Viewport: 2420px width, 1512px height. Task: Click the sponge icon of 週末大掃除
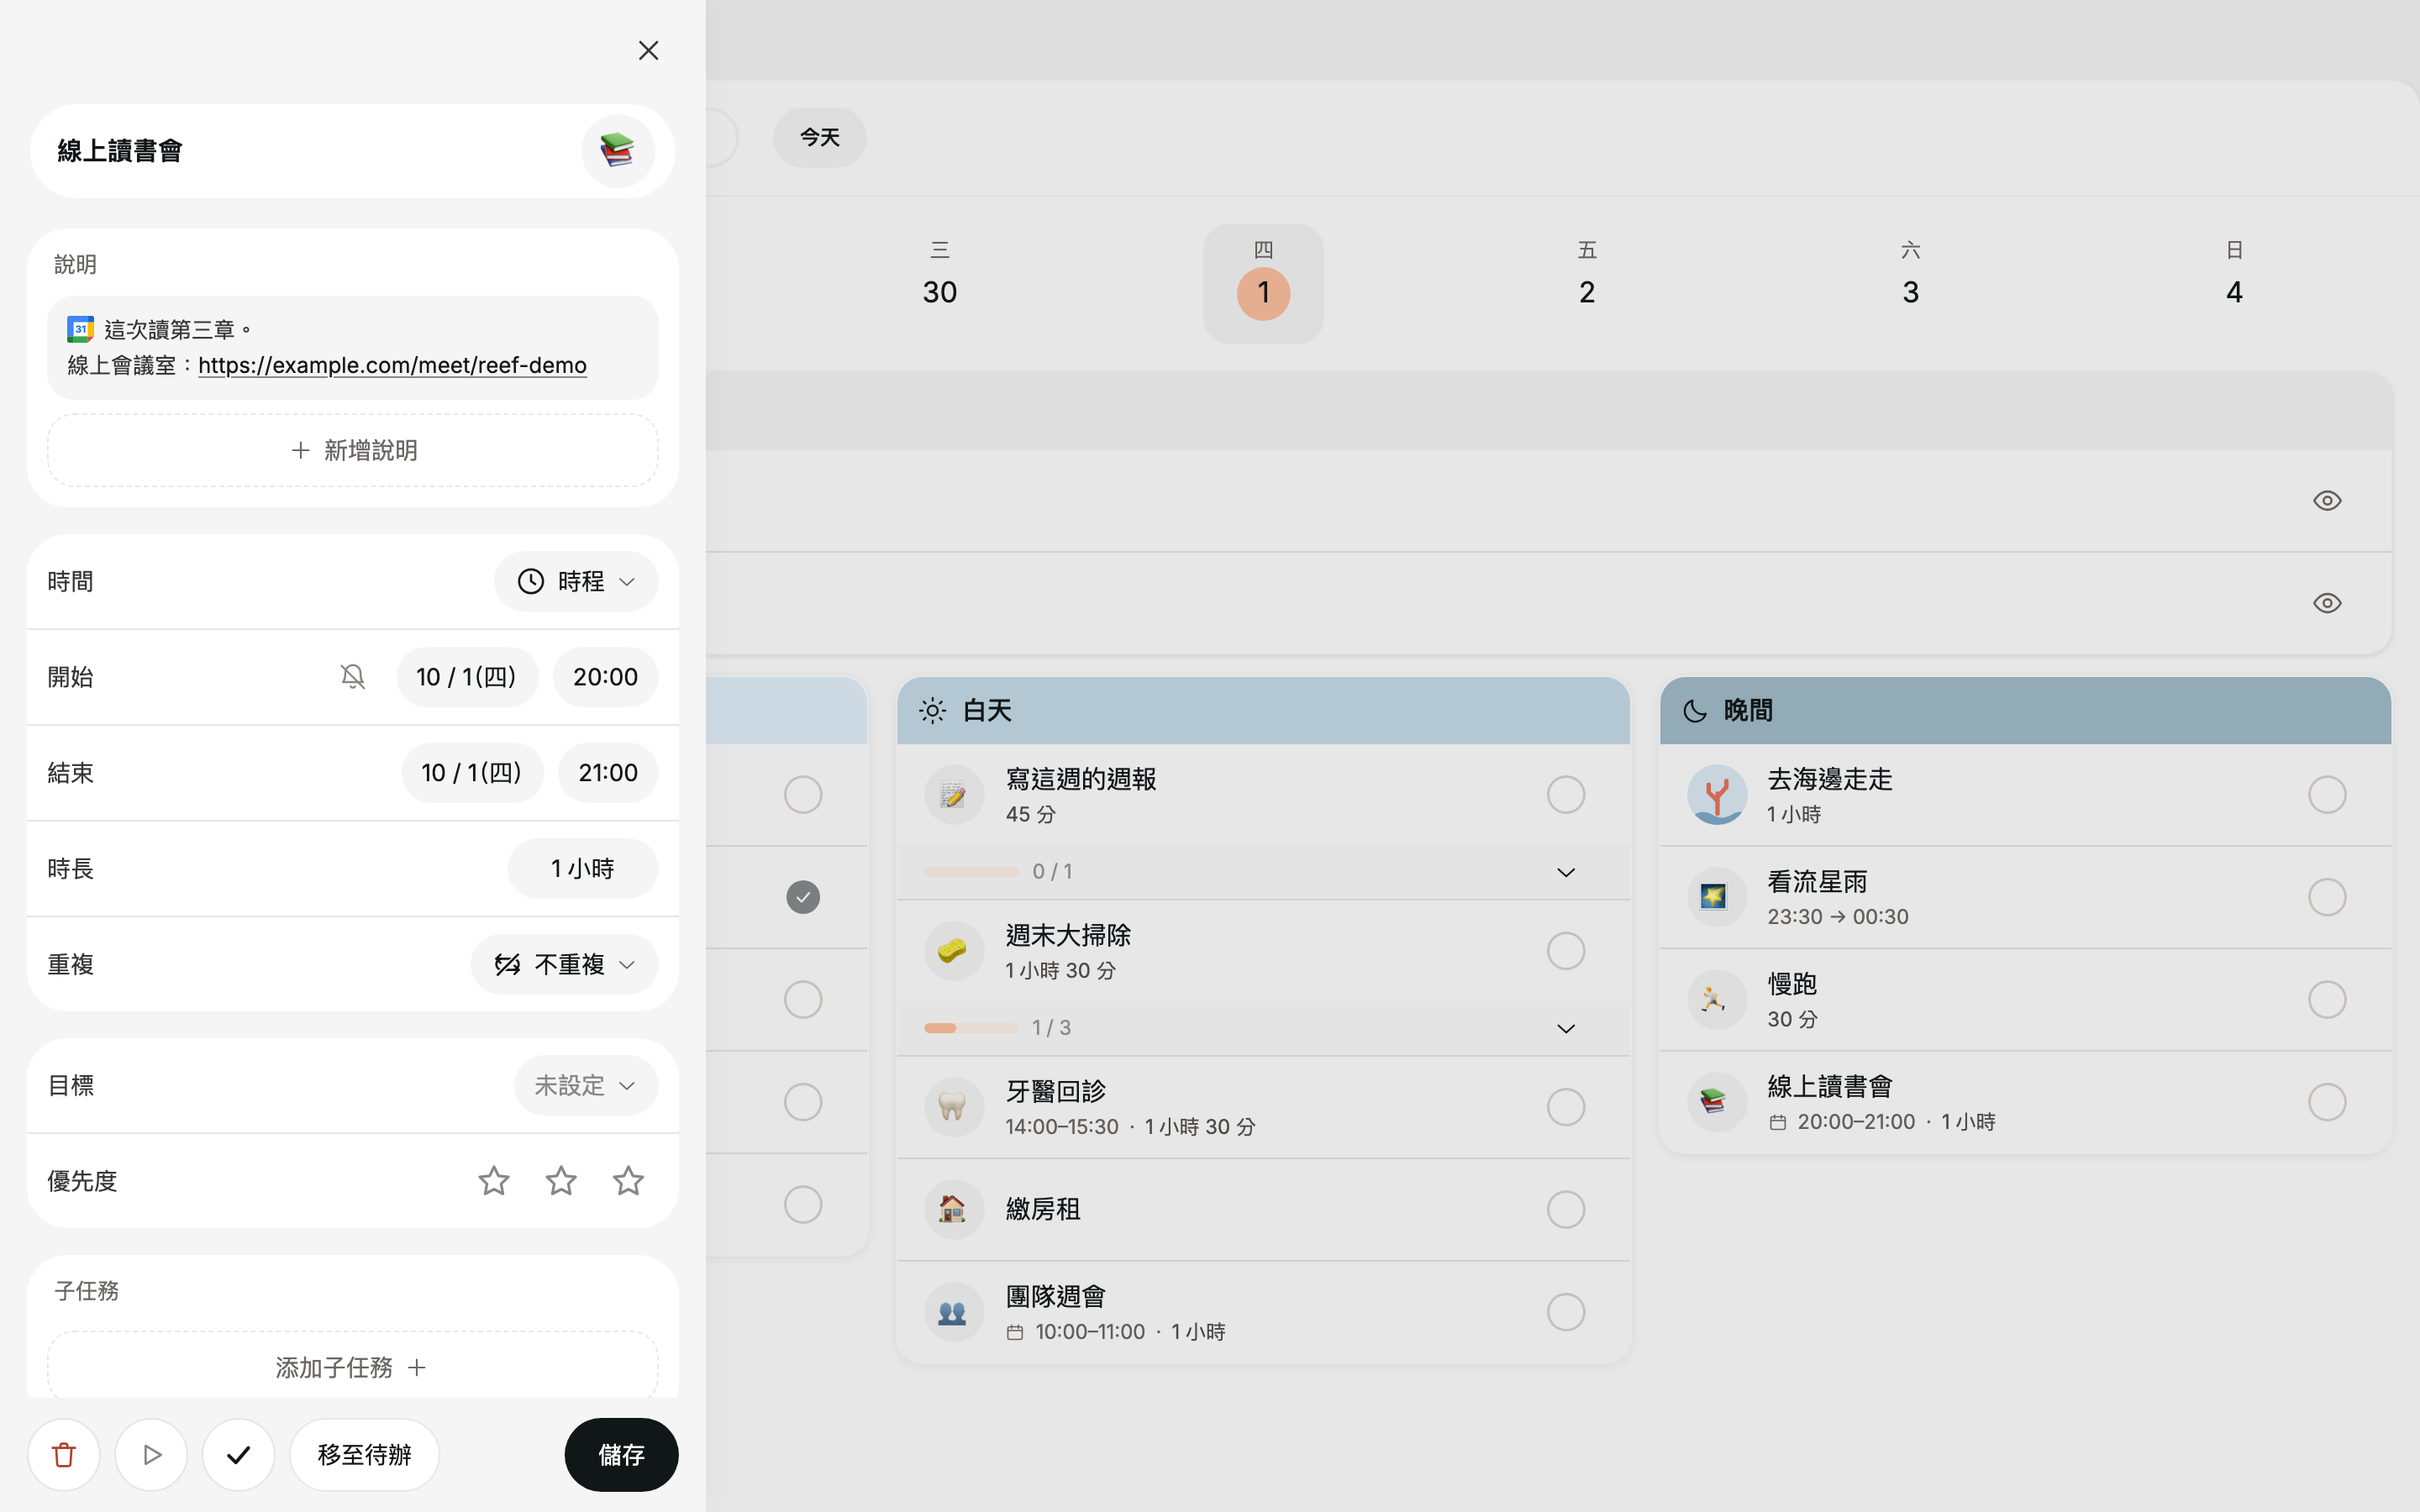point(953,951)
